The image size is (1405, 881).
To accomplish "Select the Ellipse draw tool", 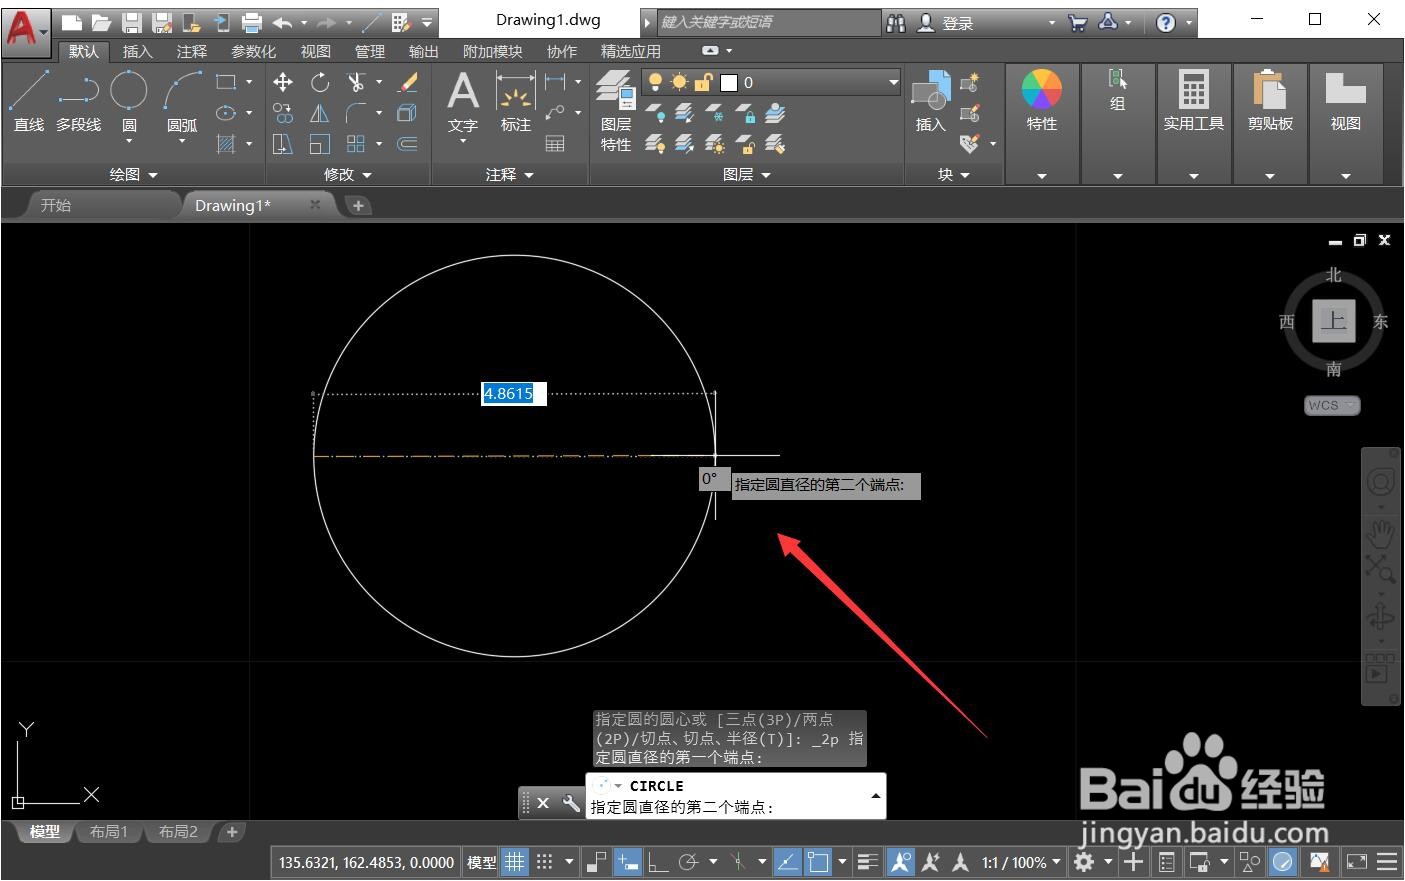I will [226, 113].
